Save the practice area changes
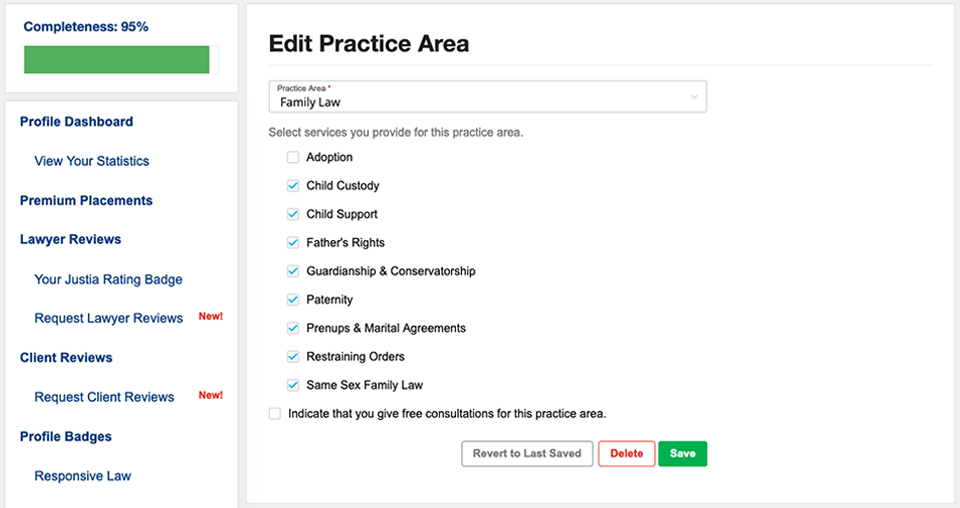Image resolution: width=960 pixels, height=508 pixels. pos(682,454)
